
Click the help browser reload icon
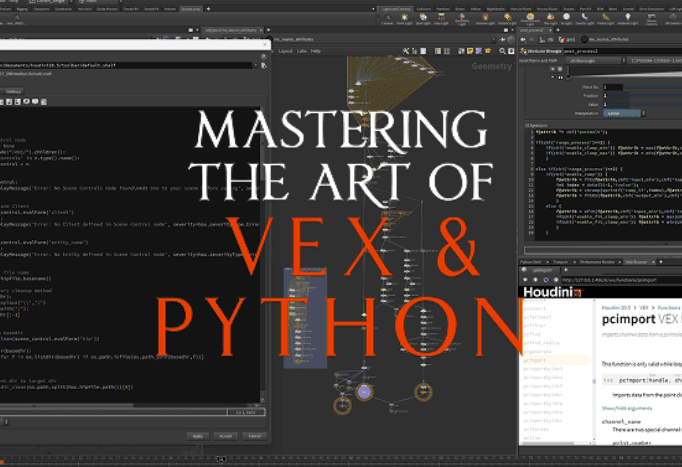[x=546, y=280]
